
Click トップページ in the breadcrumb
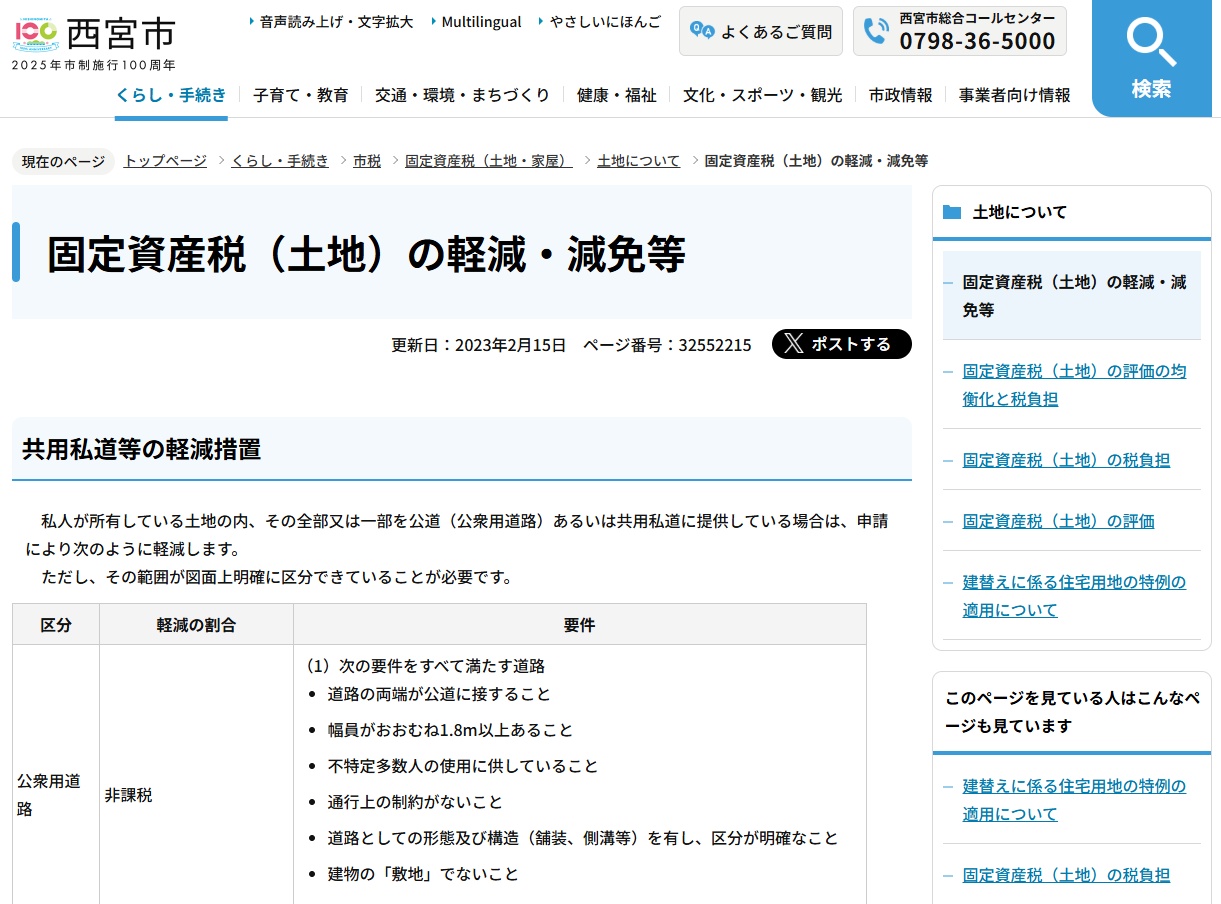tap(165, 161)
